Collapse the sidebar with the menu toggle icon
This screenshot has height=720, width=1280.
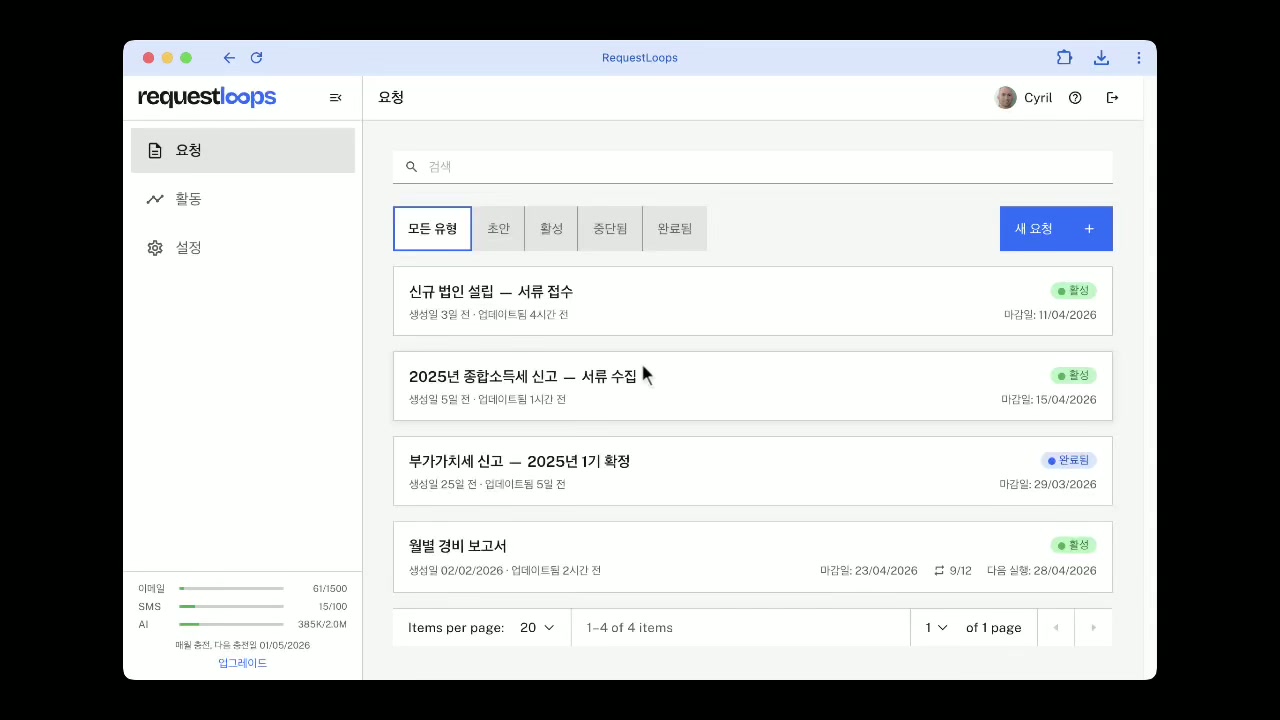[x=336, y=98]
